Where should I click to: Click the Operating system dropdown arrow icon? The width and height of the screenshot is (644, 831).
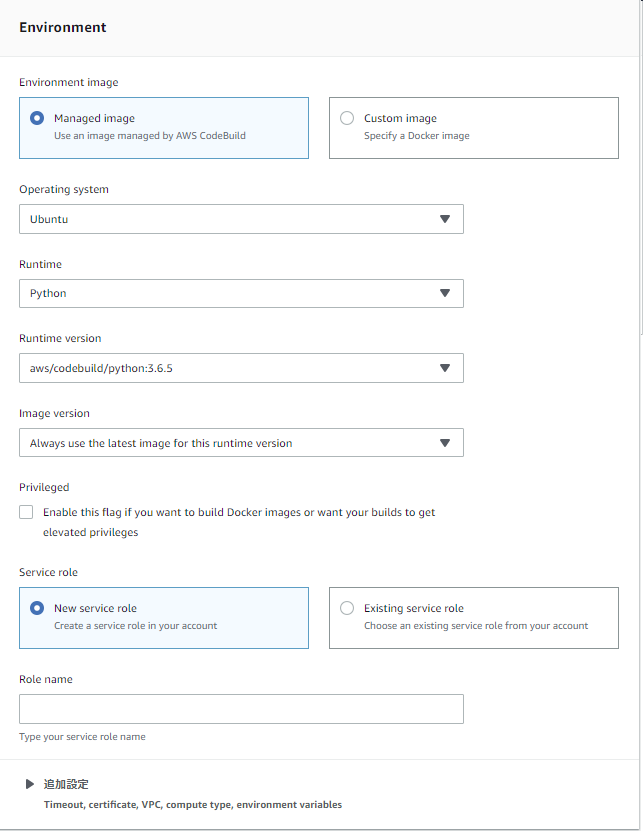click(x=445, y=219)
